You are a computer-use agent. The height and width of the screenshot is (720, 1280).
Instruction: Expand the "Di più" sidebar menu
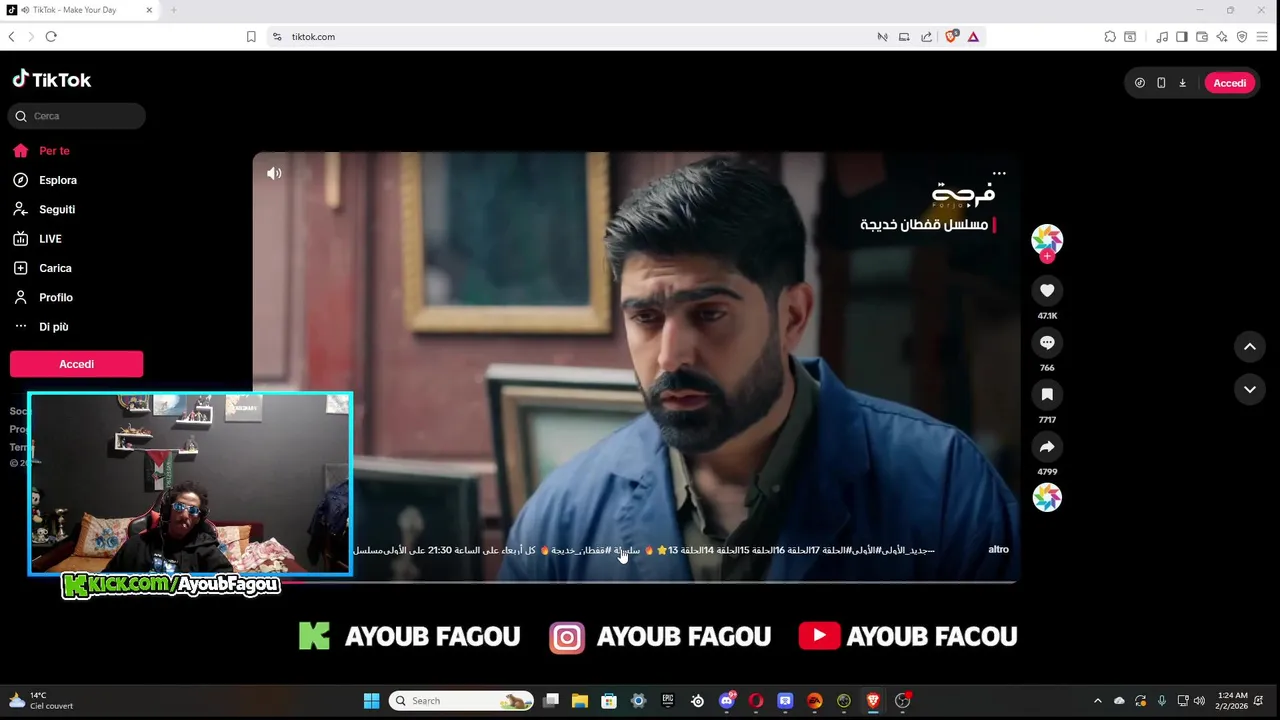(53, 327)
